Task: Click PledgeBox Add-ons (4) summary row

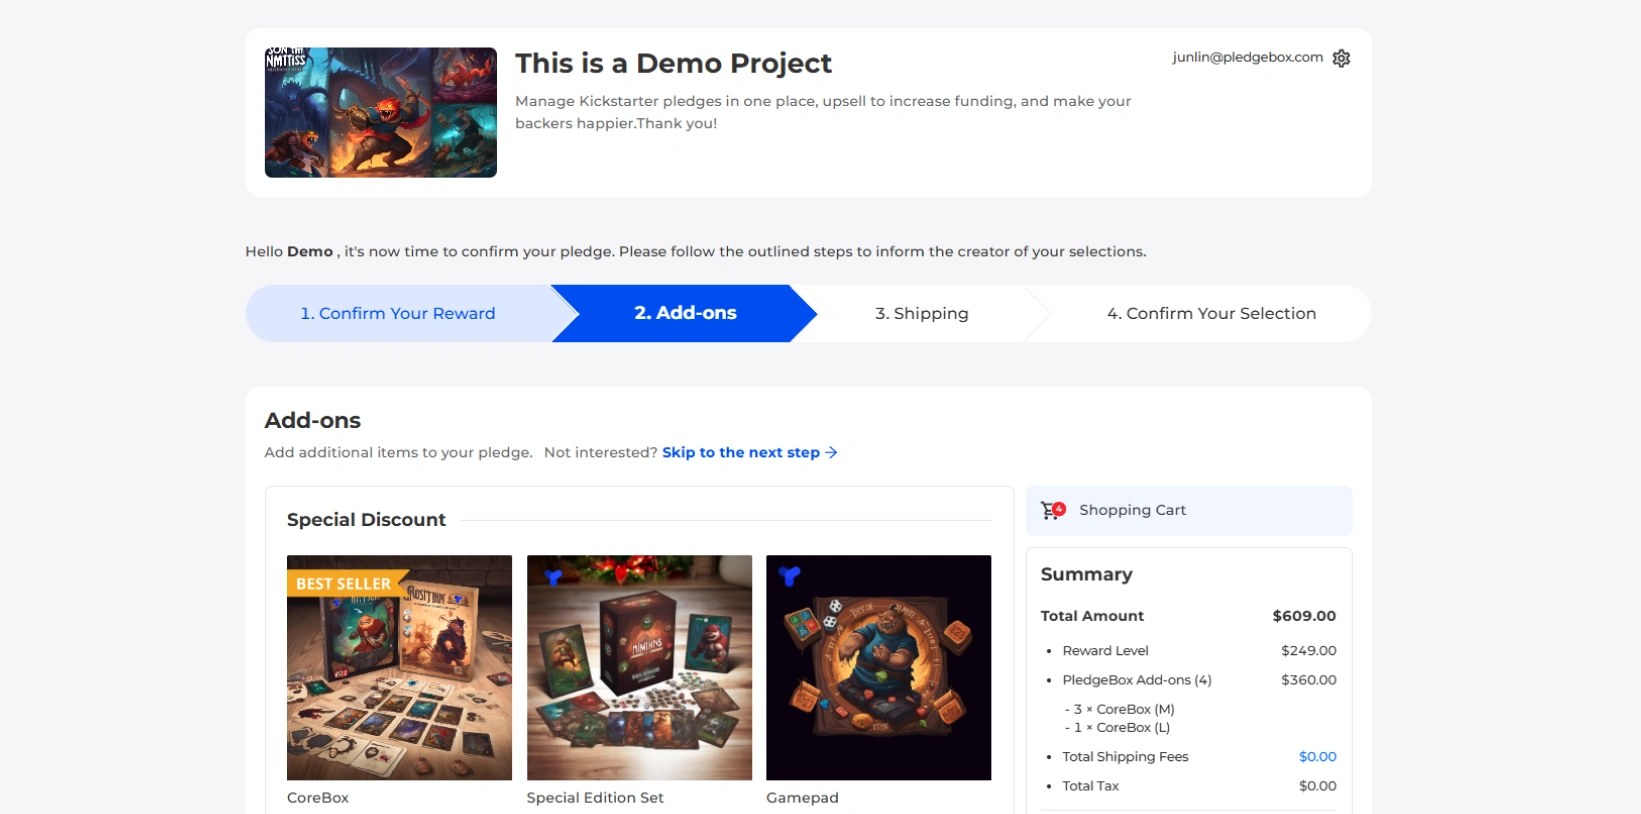Action: 1189,680
